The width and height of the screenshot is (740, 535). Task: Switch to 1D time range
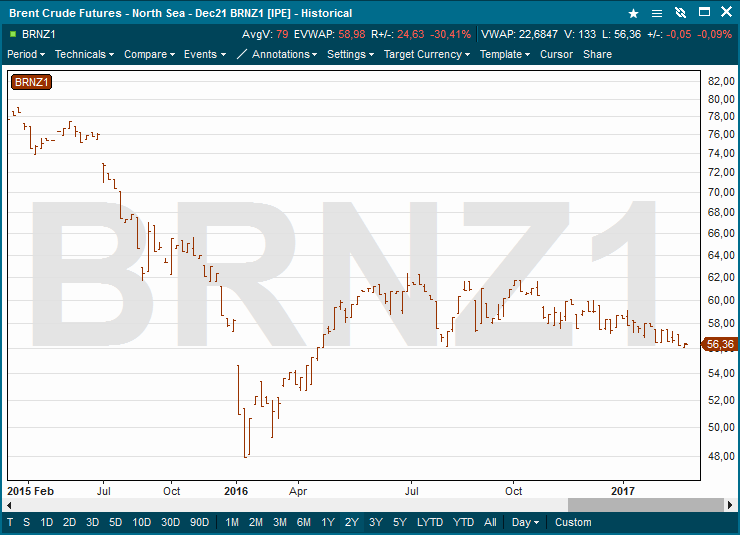(x=46, y=522)
